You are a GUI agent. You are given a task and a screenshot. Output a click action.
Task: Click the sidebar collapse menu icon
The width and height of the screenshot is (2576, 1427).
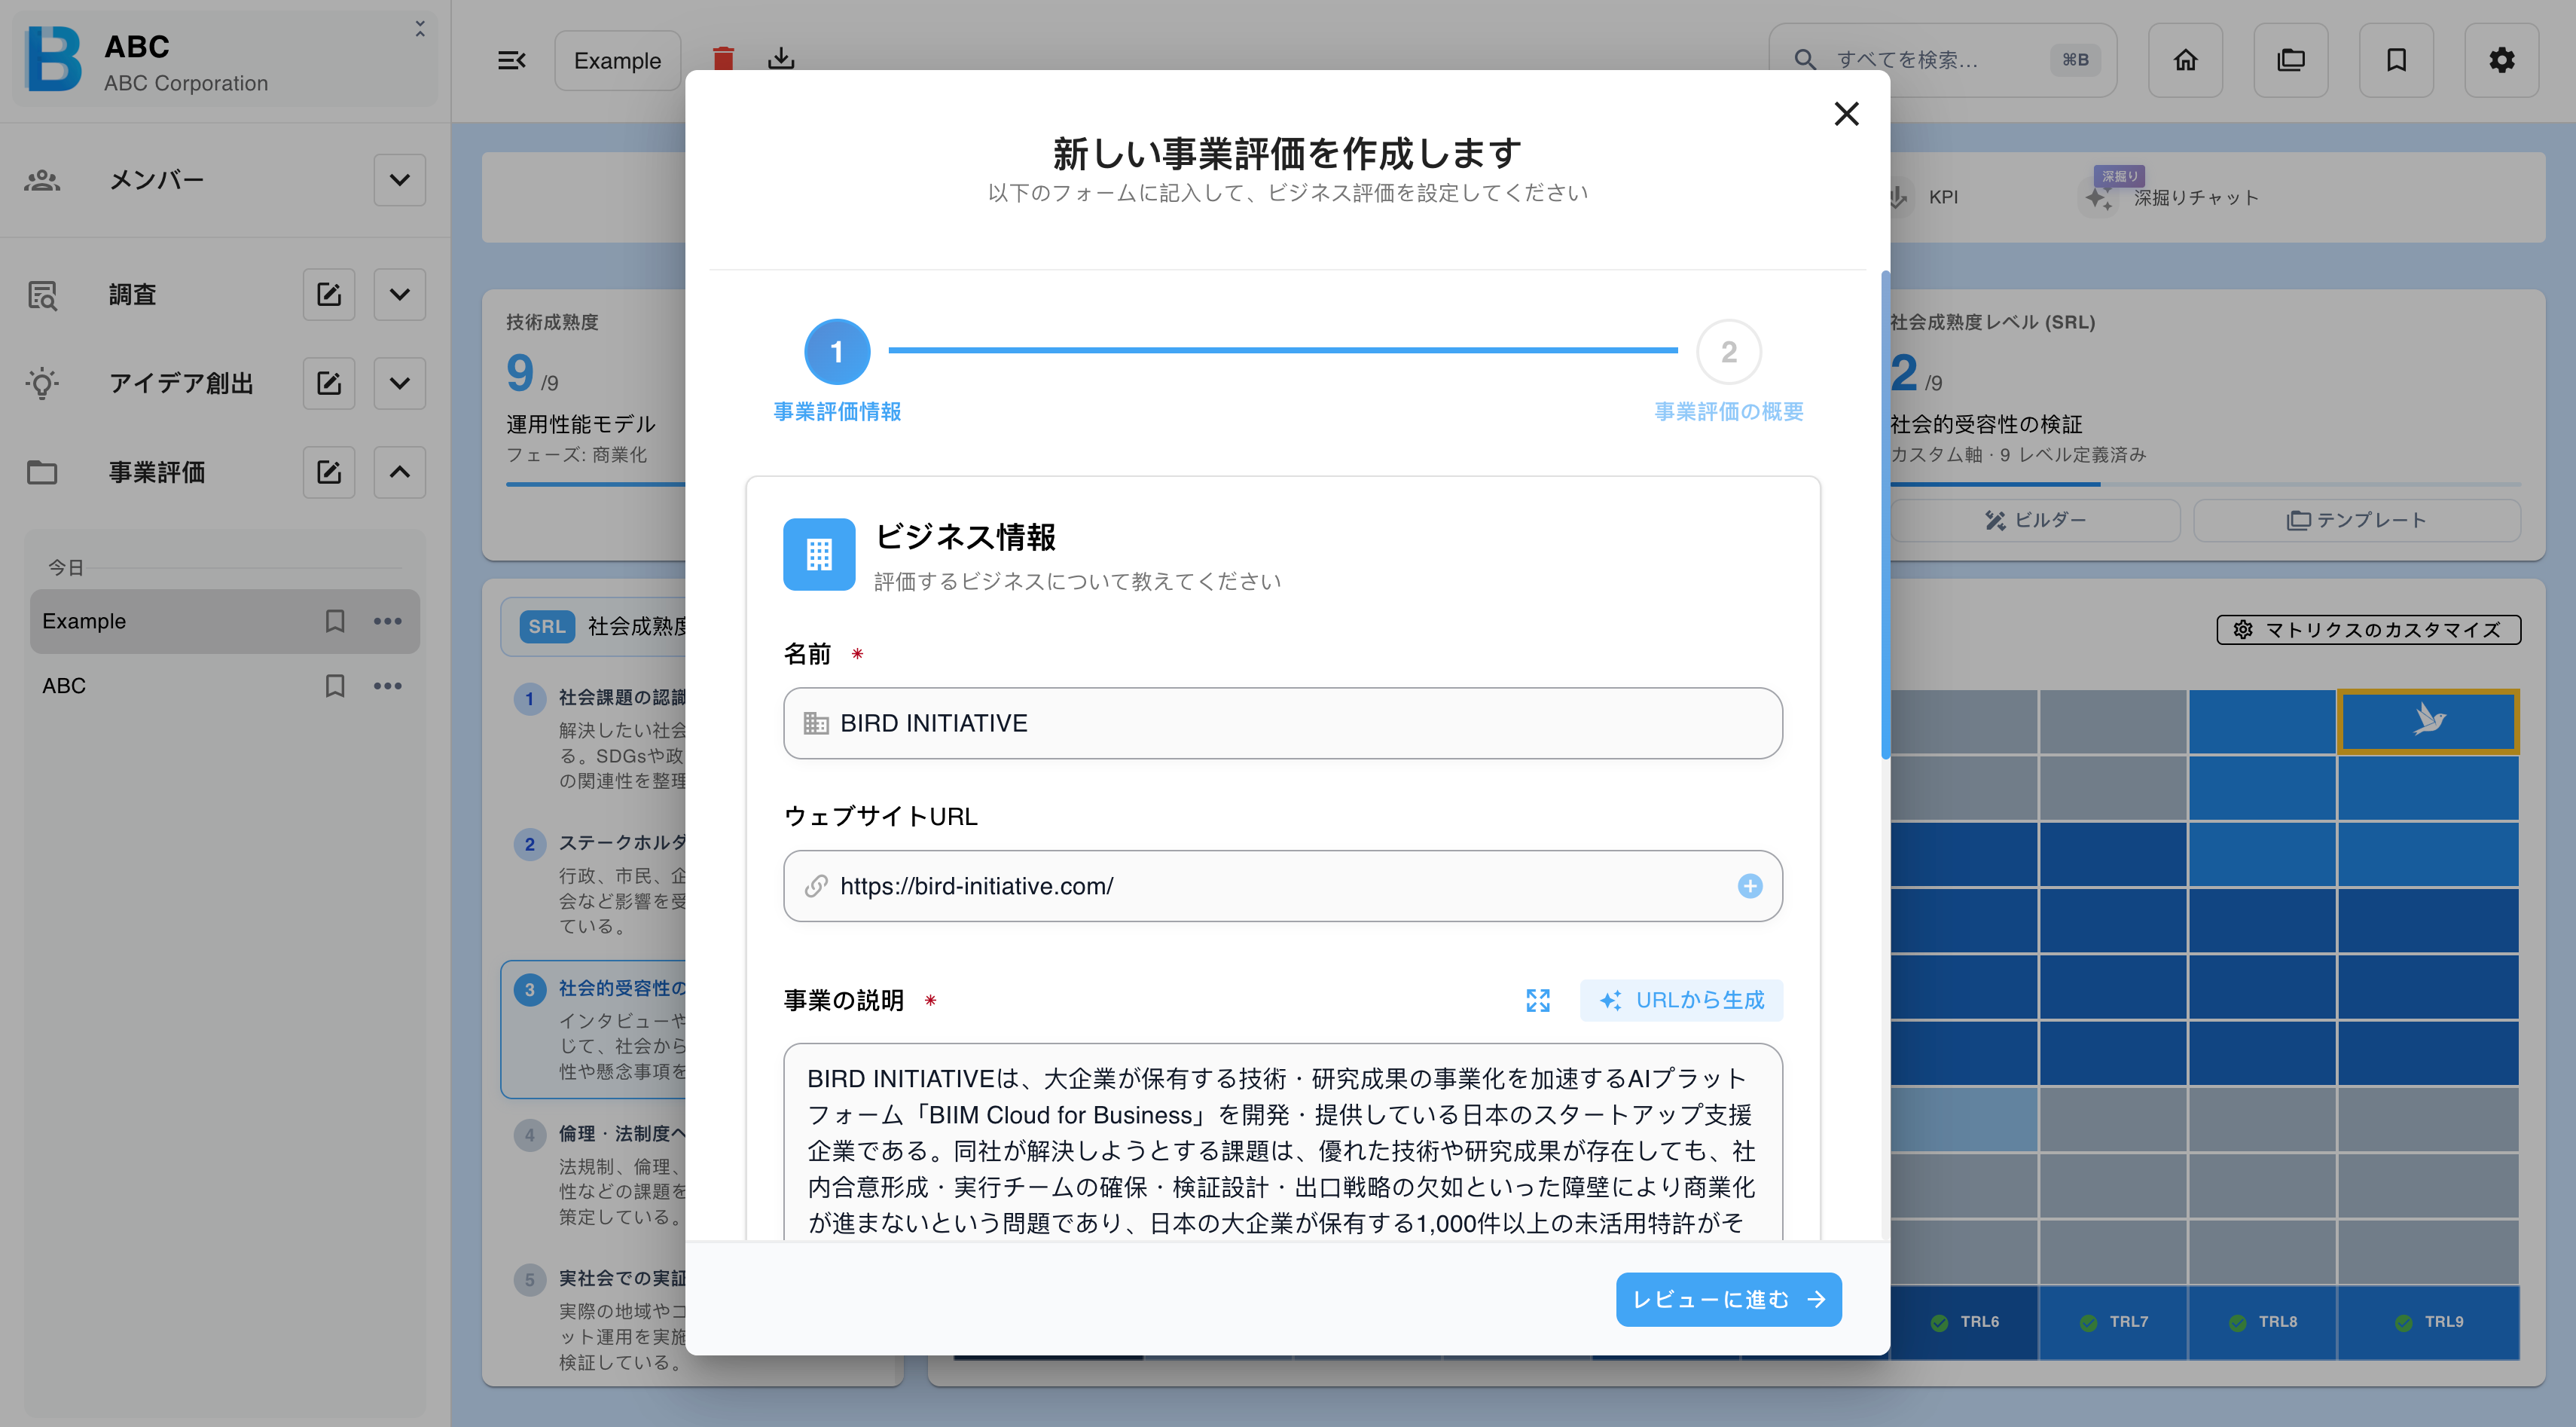click(x=512, y=60)
